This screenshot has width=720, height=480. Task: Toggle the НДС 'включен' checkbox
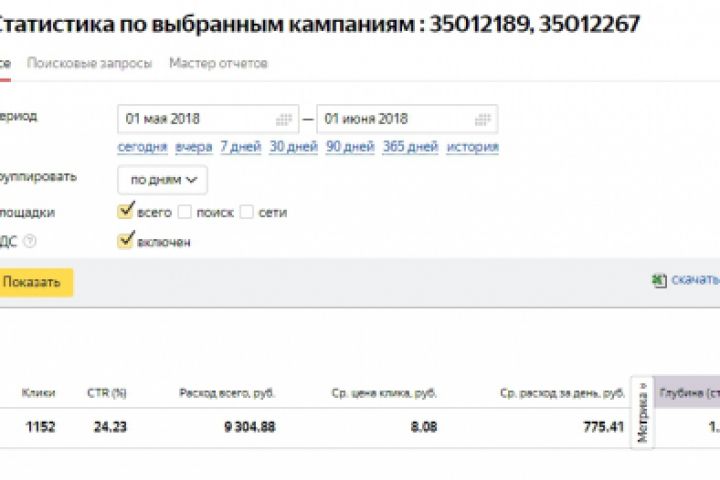coord(126,241)
